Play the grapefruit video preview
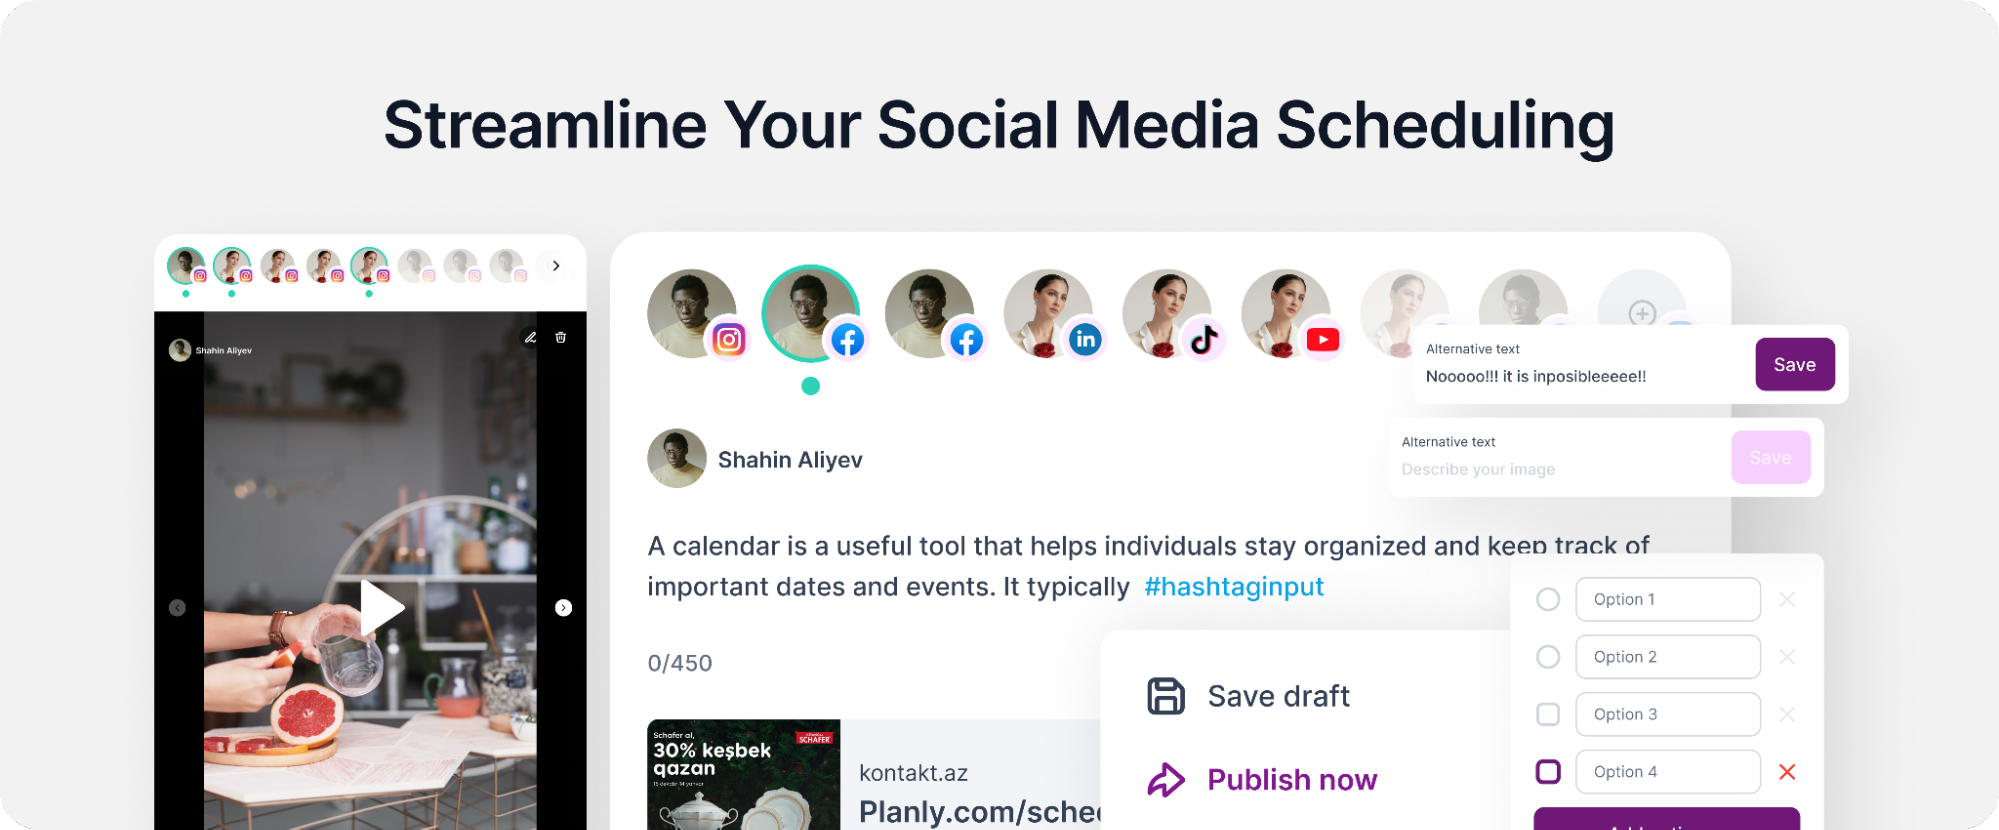Screen dimensions: 1999x830 tap(381, 607)
